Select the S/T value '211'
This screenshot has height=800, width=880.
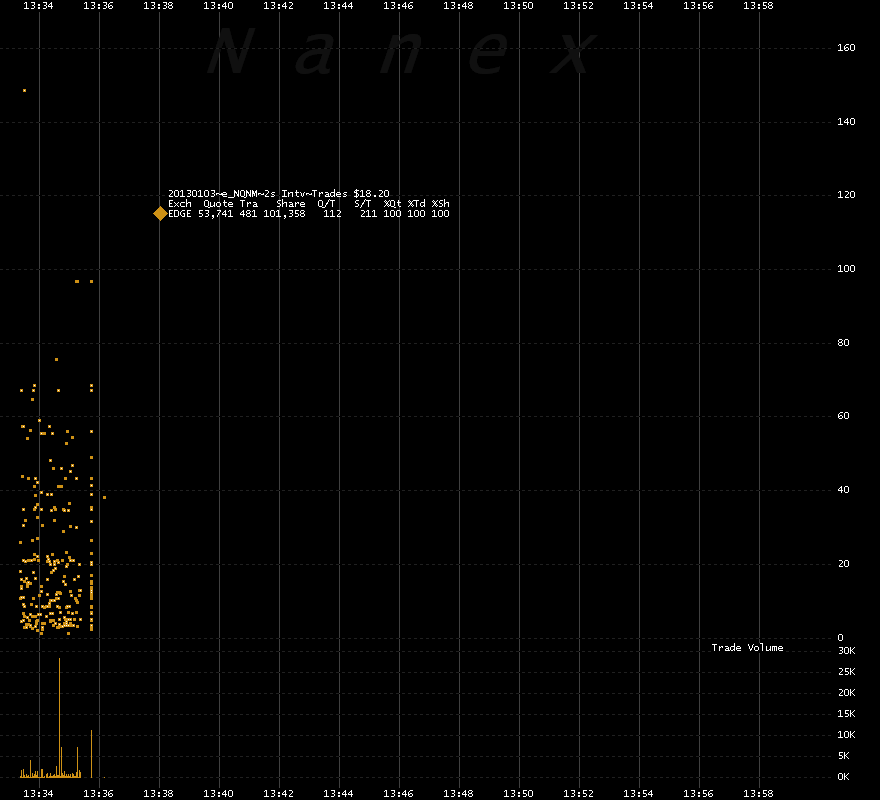(368, 214)
